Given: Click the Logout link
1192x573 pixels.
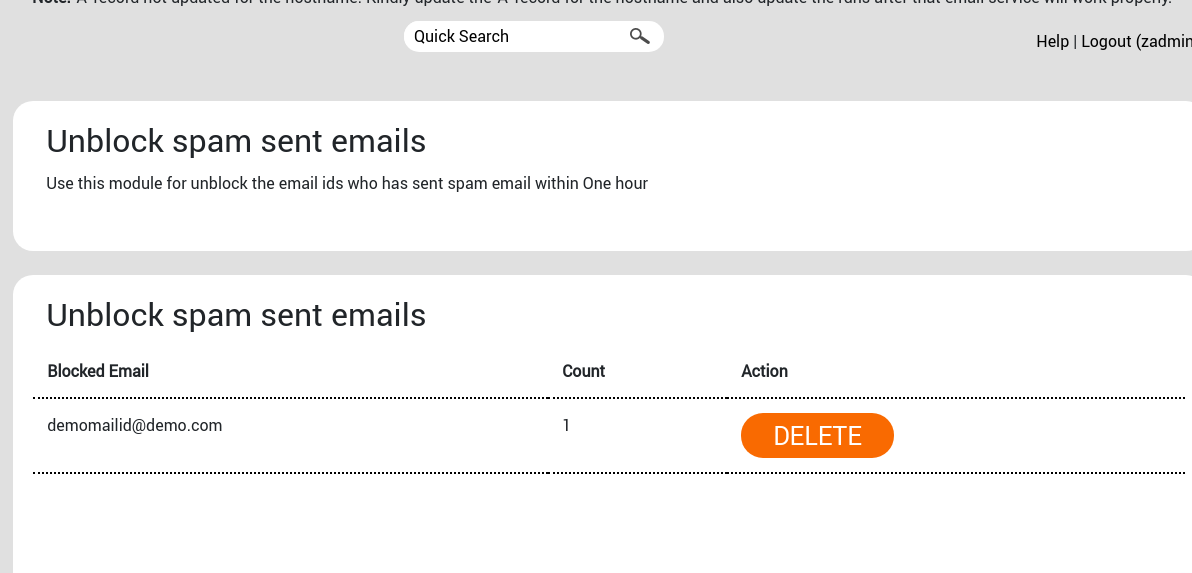Looking at the screenshot, I should pos(1105,41).
